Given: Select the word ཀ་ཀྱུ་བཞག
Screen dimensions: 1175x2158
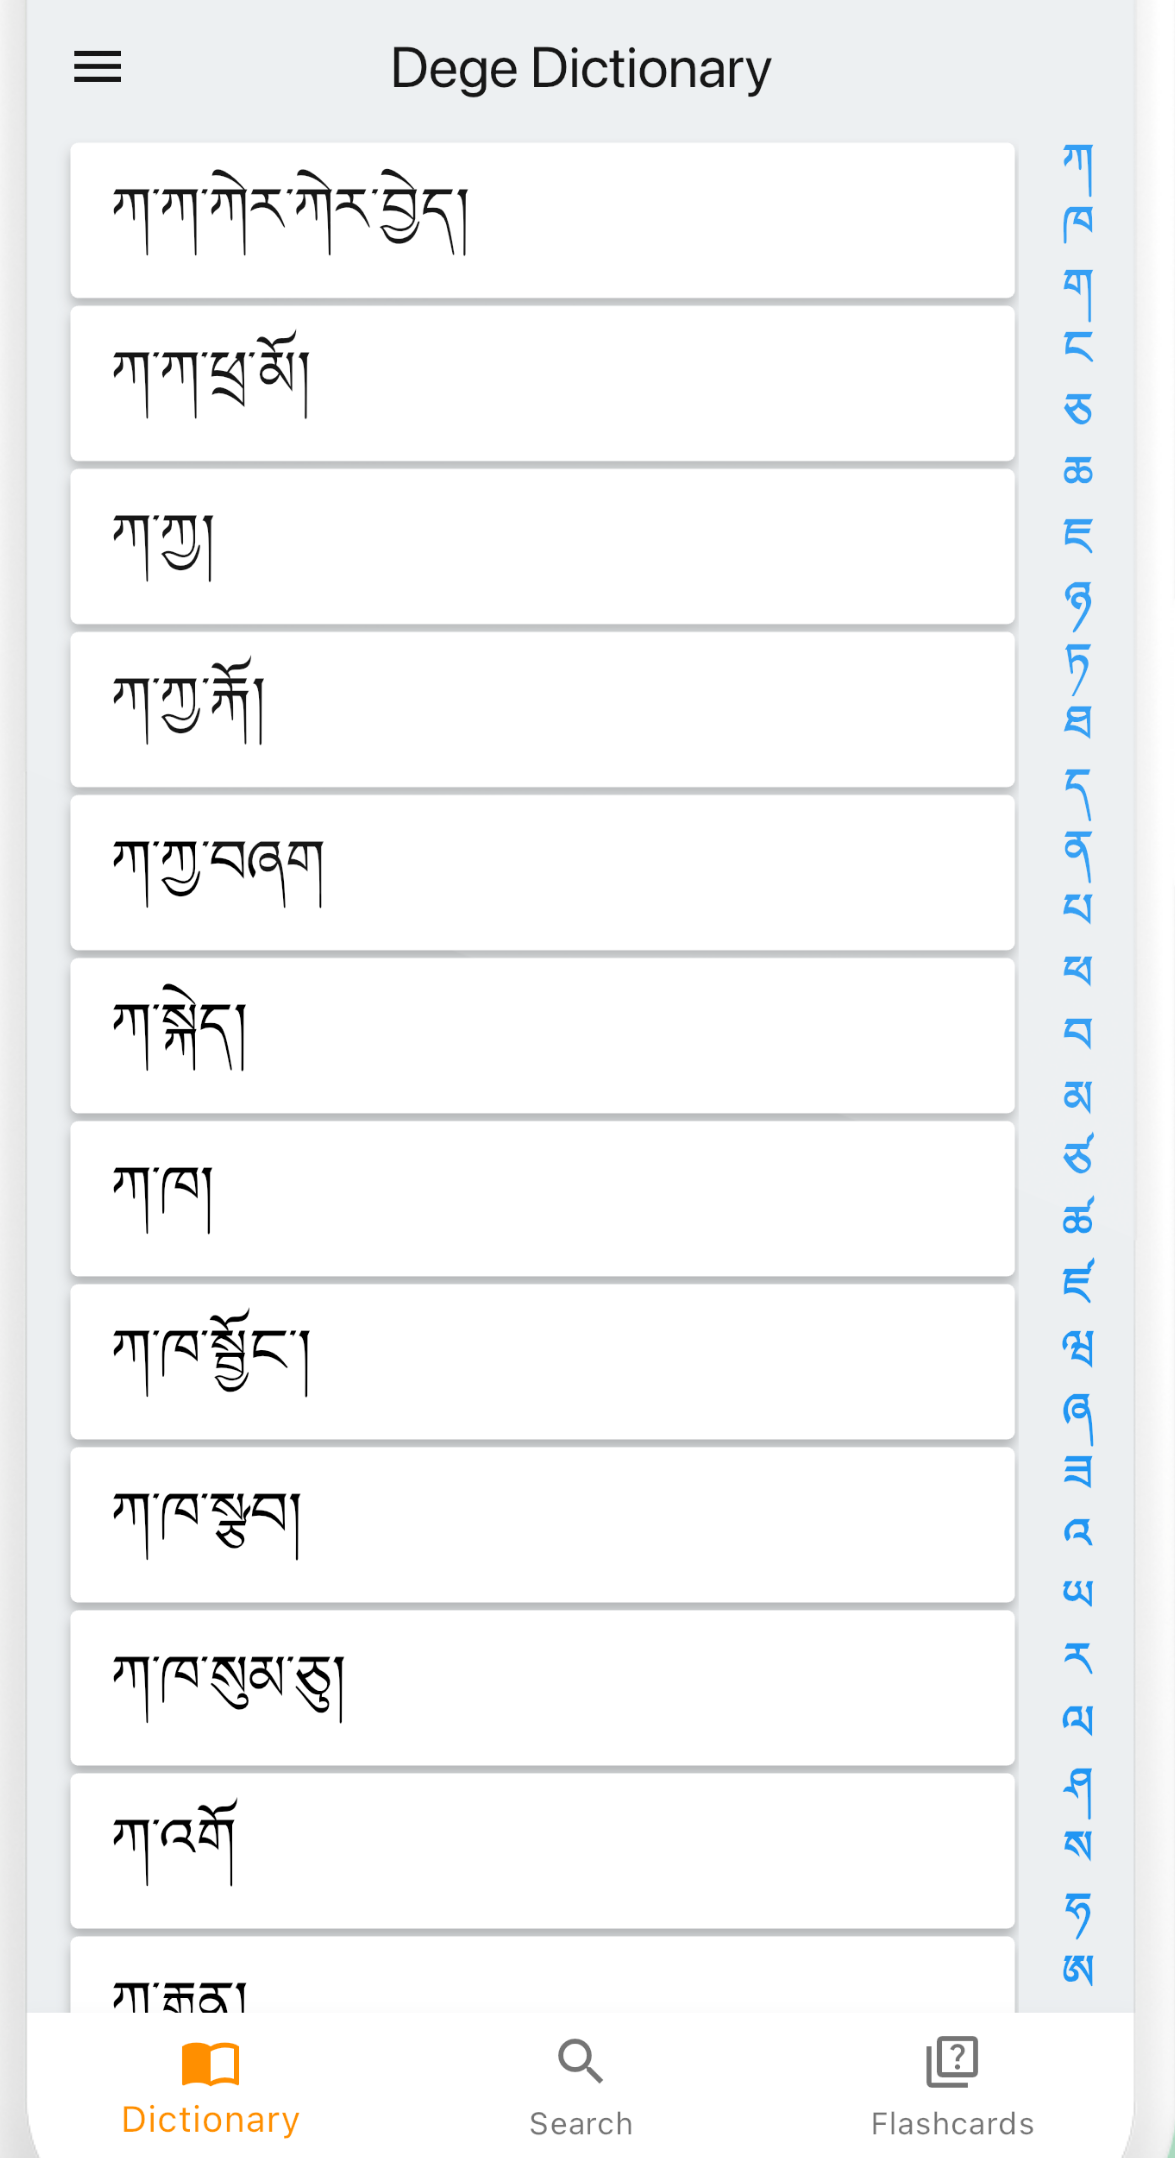Looking at the screenshot, I should (542, 872).
